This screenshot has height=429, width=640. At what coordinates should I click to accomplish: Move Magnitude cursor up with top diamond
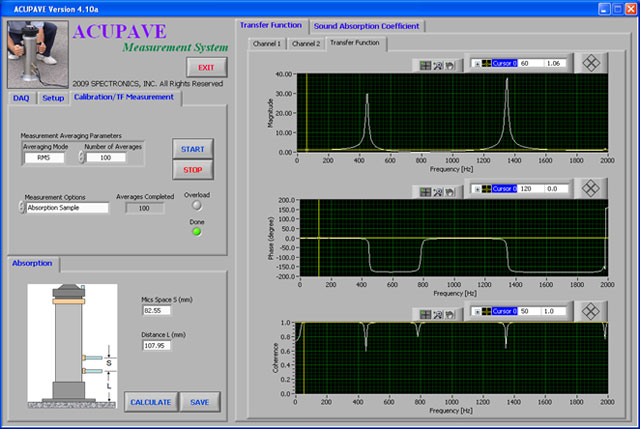click(591, 58)
